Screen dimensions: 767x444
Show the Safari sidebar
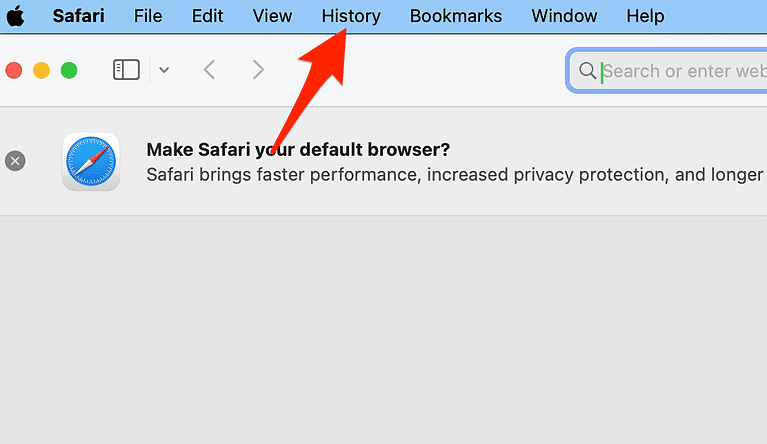click(126, 70)
